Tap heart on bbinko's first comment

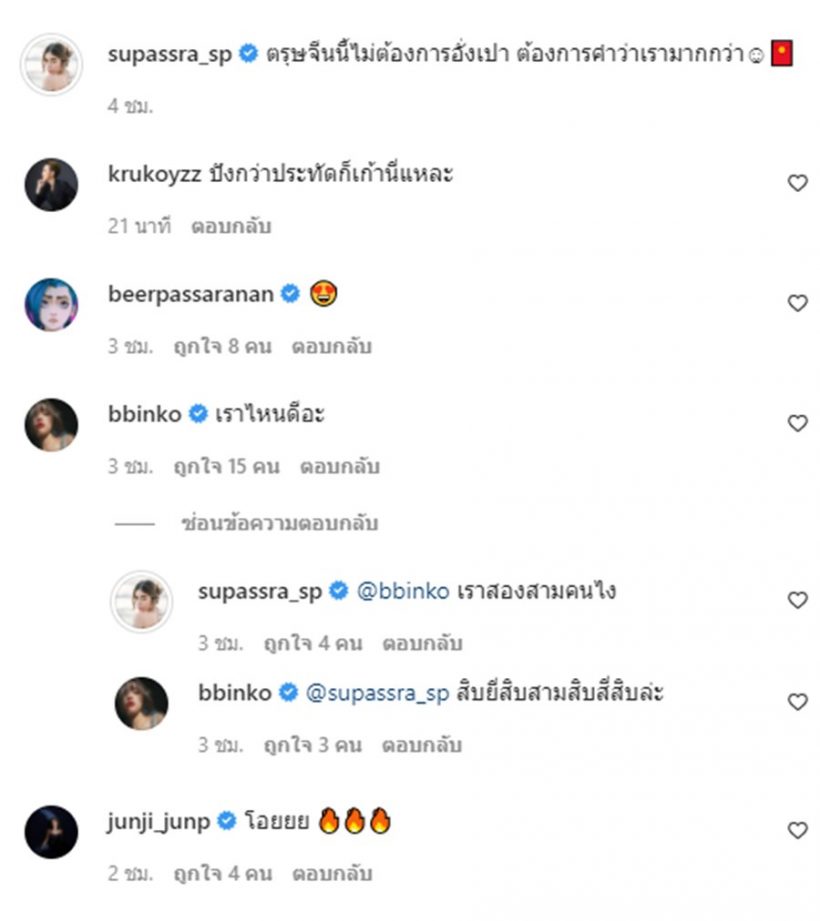tap(797, 423)
